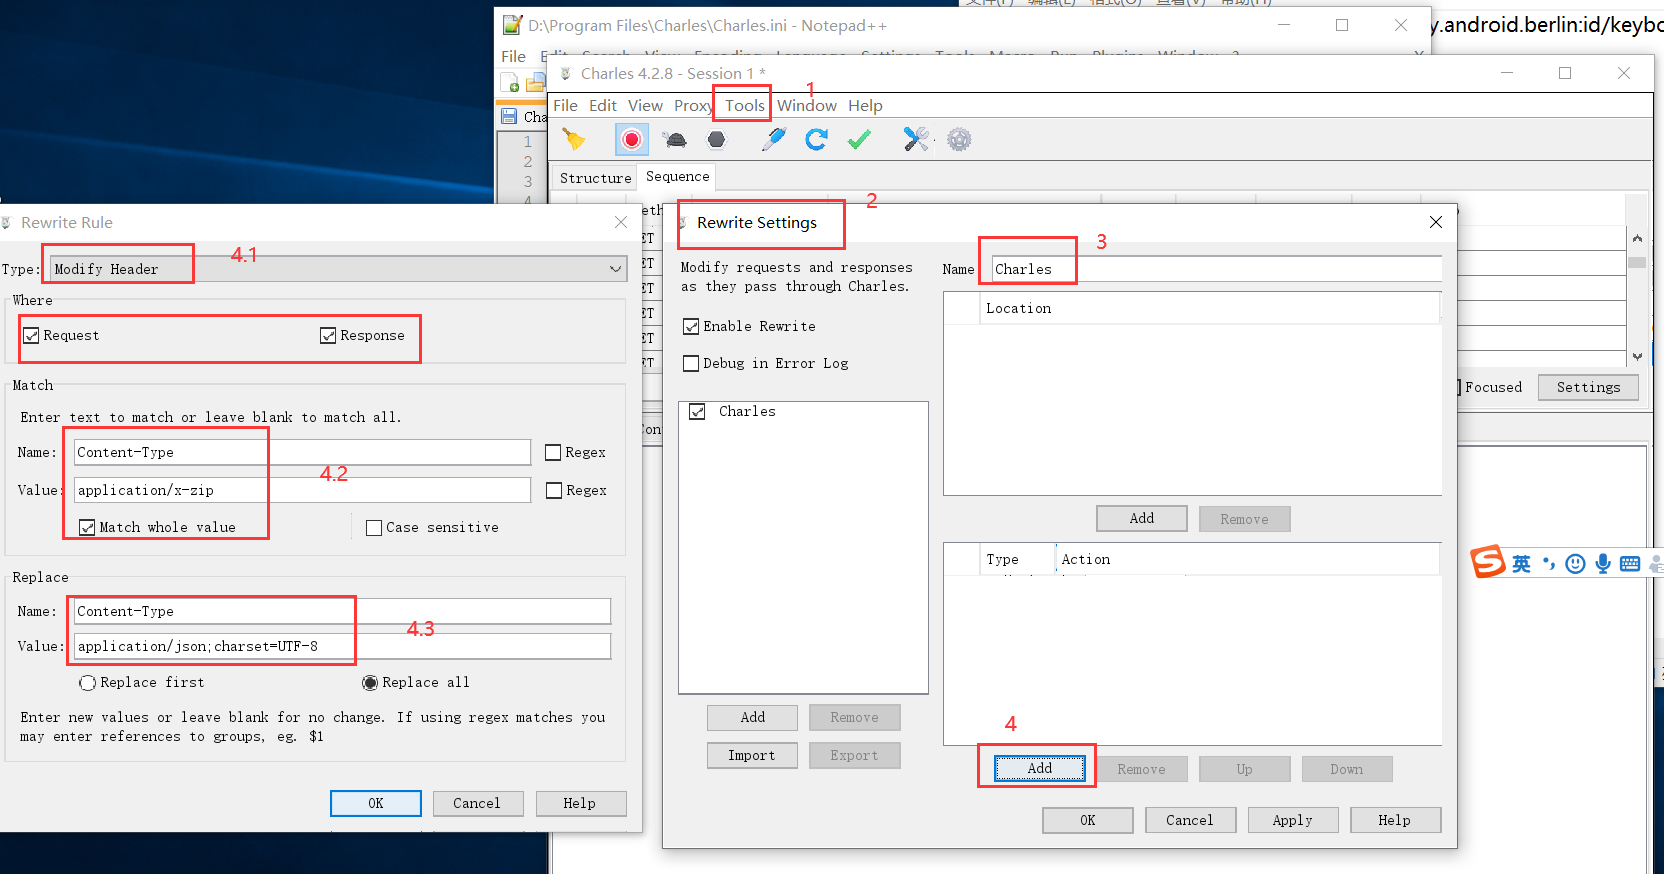The width and height of the screenshot is (1664, 874).
Task: Open Sogou emoji smiley icon
Action: [x=1575, y=564]
